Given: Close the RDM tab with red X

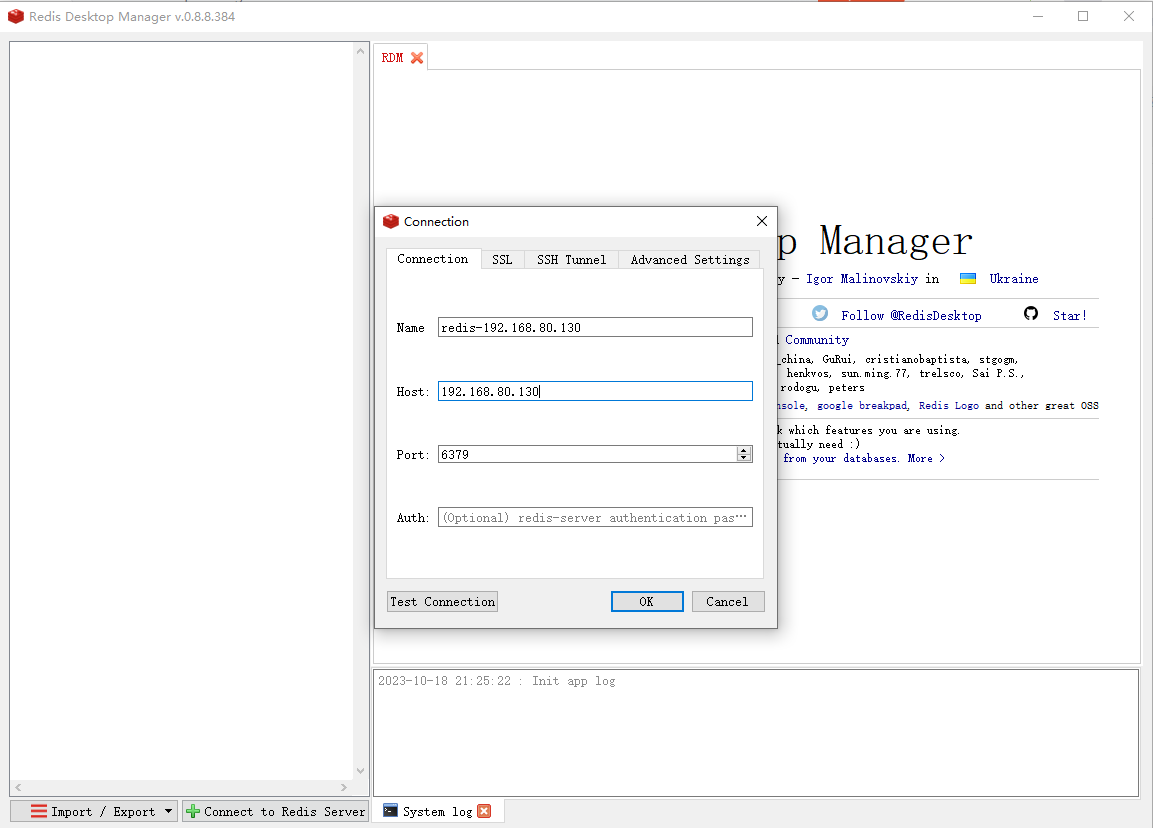Looking at the screenshot, I should 417,58.
